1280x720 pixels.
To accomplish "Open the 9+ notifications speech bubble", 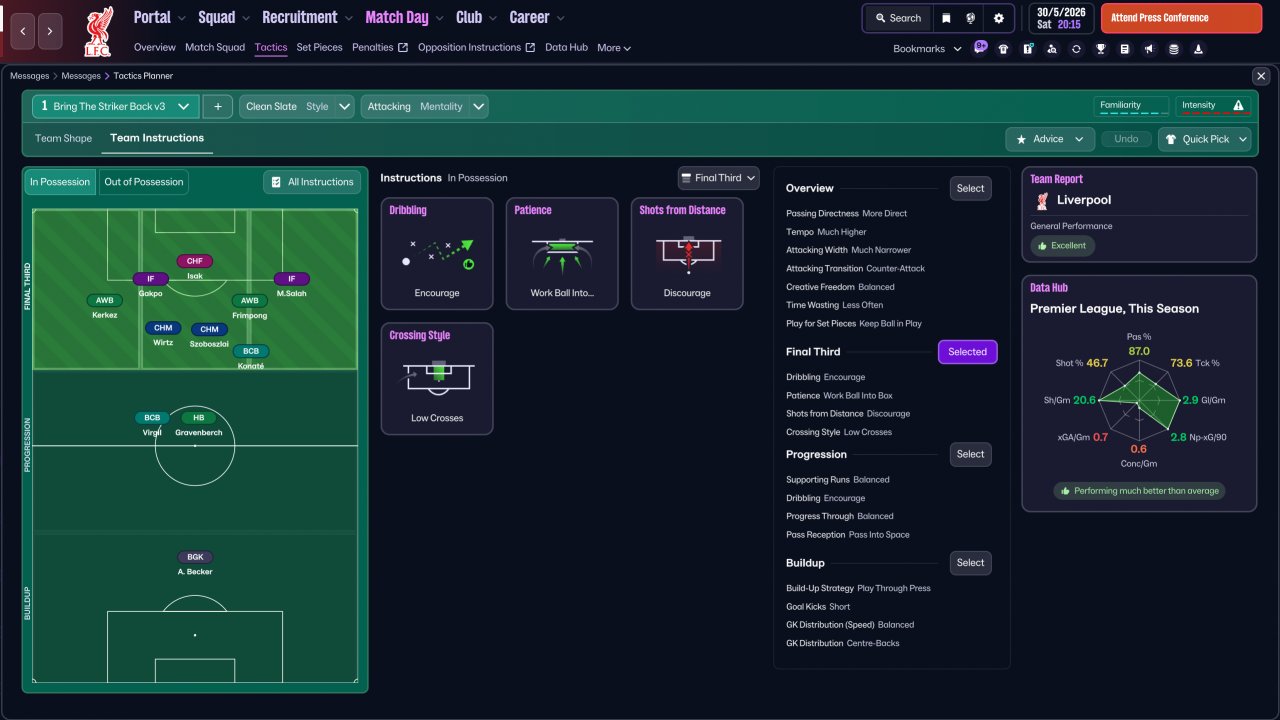I will pos(980,47).
